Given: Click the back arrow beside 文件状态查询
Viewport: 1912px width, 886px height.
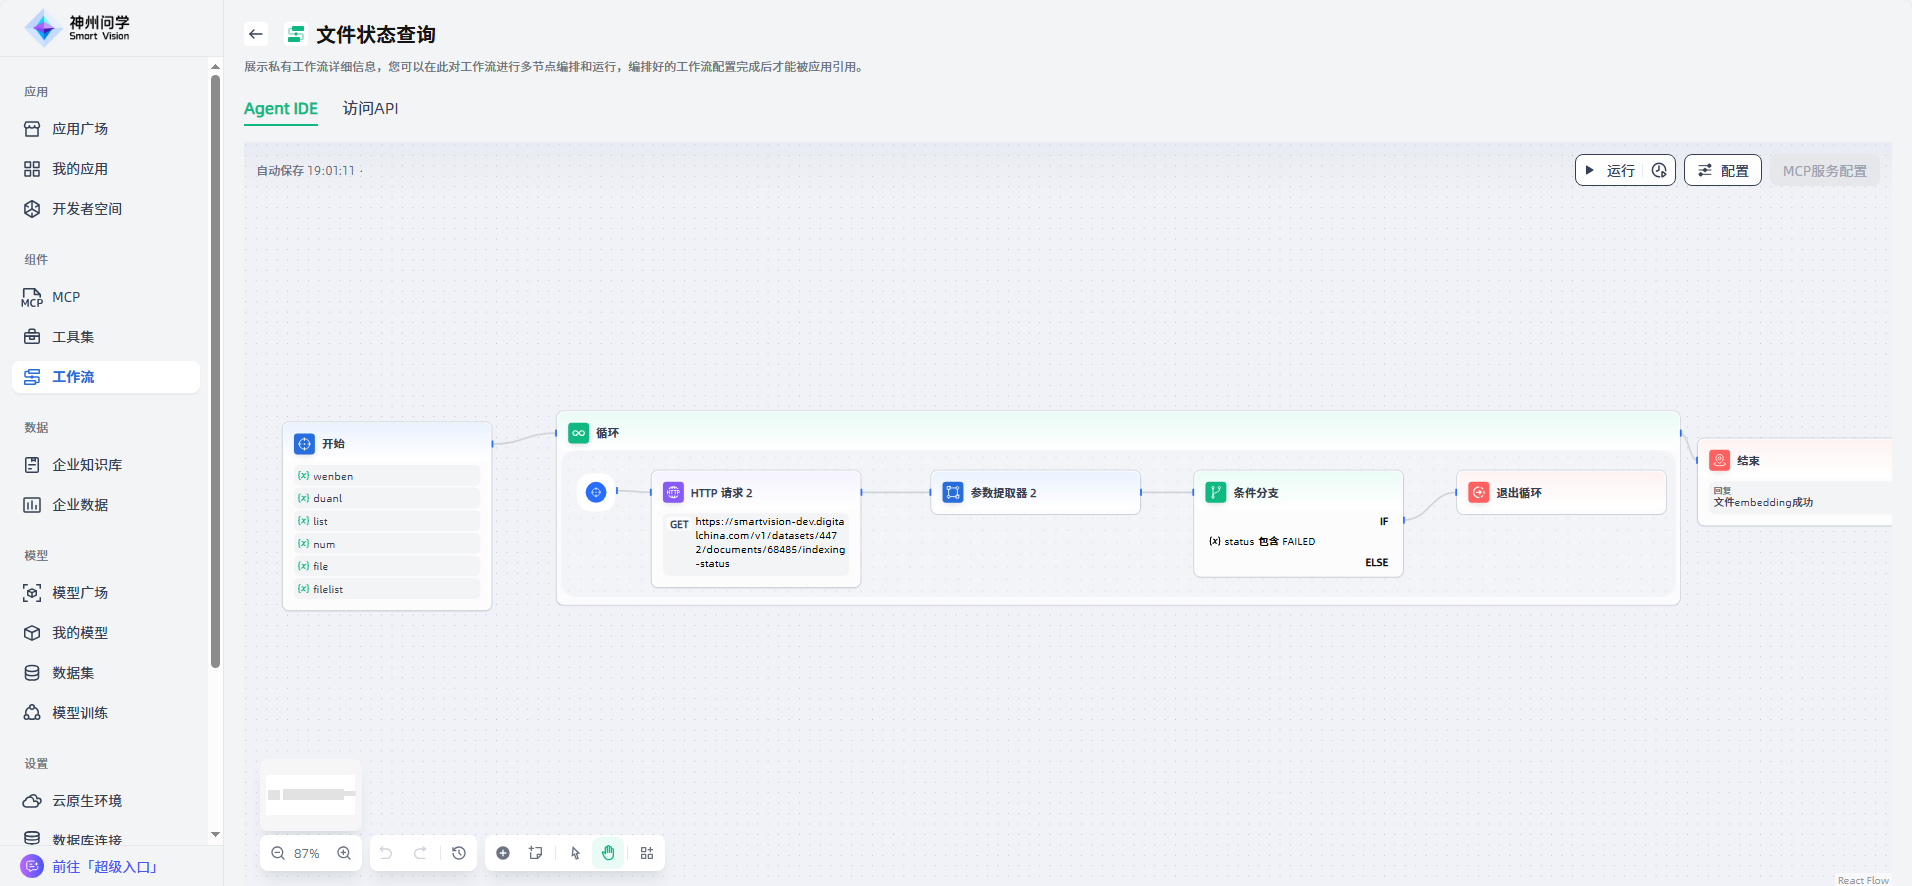Looking at the screenshot, I should click(256, 34).
